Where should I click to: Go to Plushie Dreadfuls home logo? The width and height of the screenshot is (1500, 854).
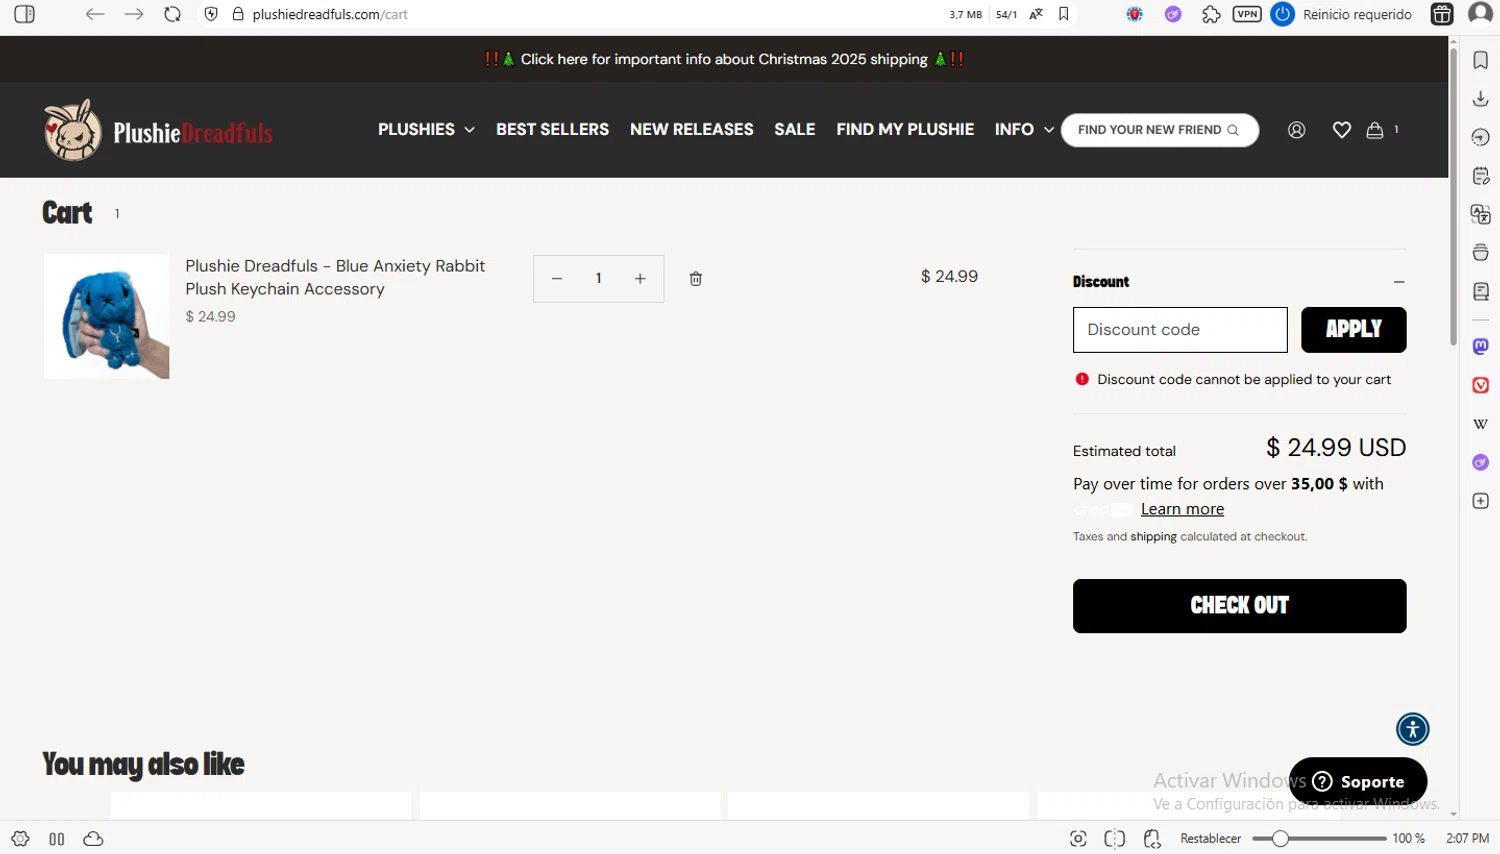click(x=158, y=130)
